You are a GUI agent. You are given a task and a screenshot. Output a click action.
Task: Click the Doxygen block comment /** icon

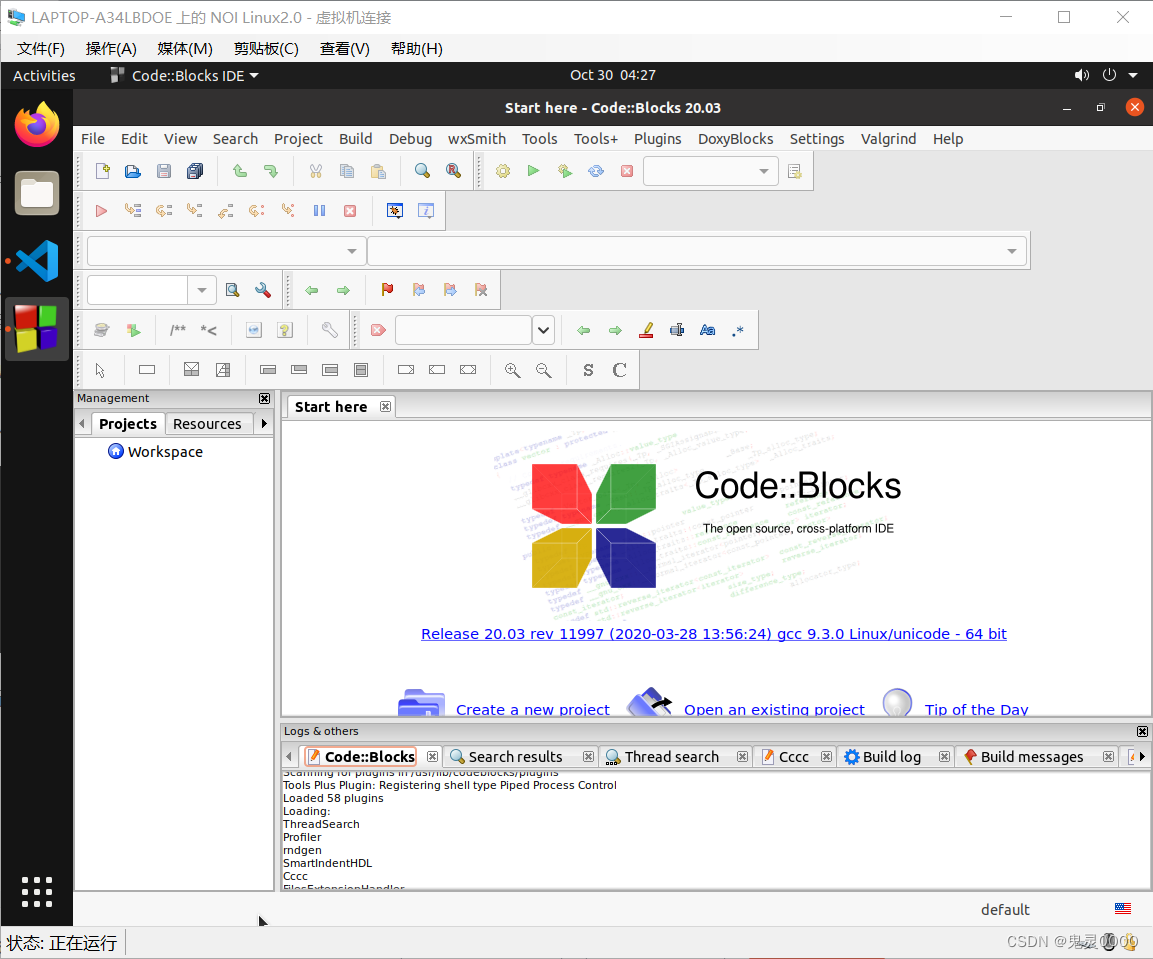pyautogui.click(x=178, y=330)
